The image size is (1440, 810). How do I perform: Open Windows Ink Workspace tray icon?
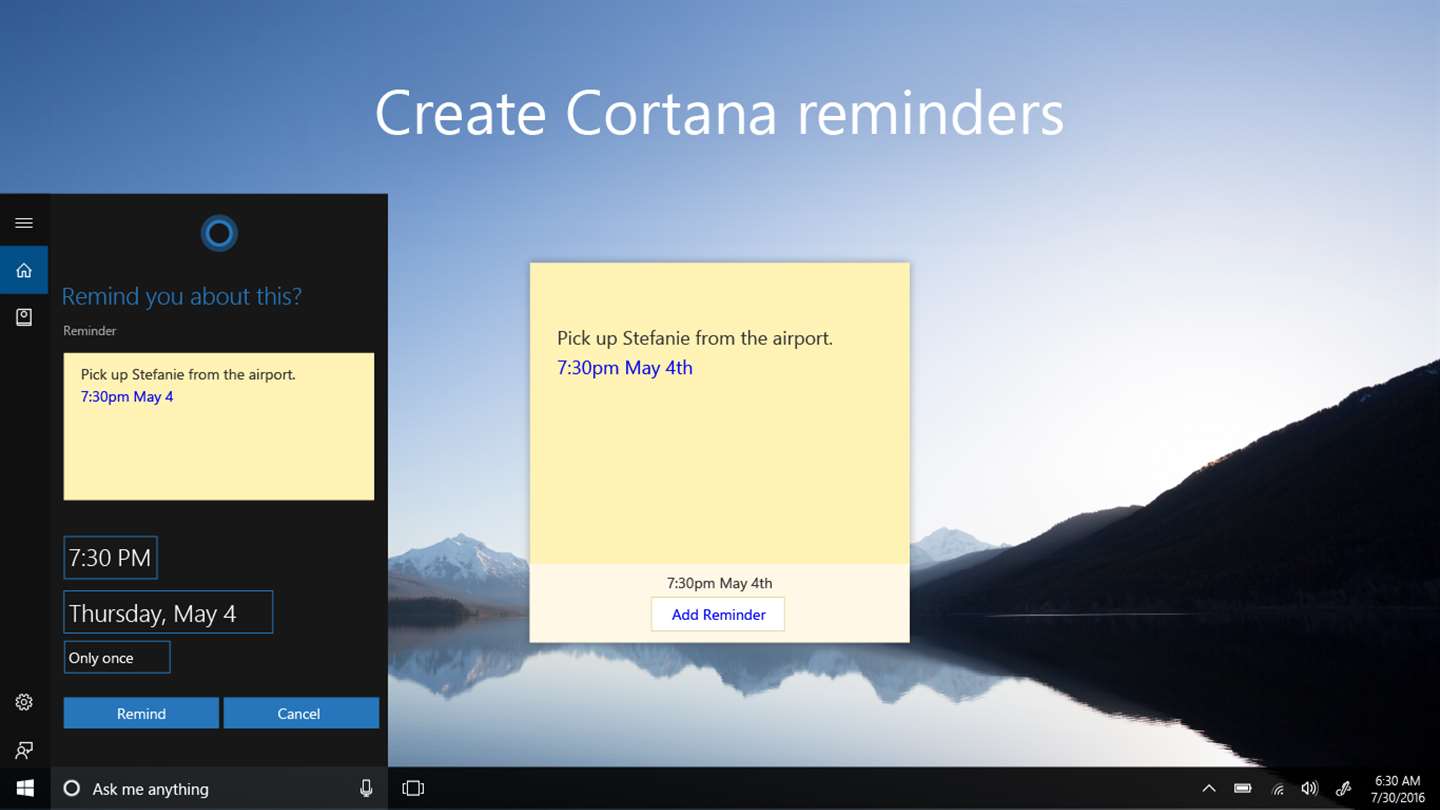1344,788
